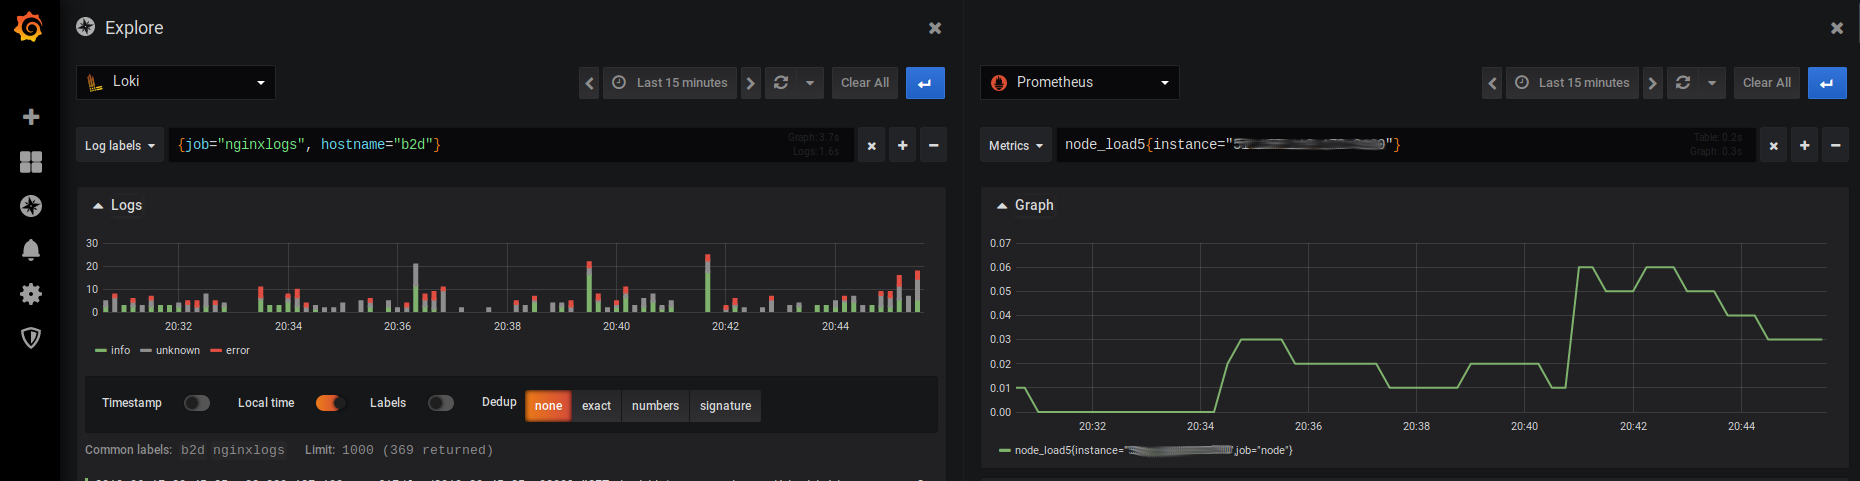Toggle the Labels switch

point(441,403)
